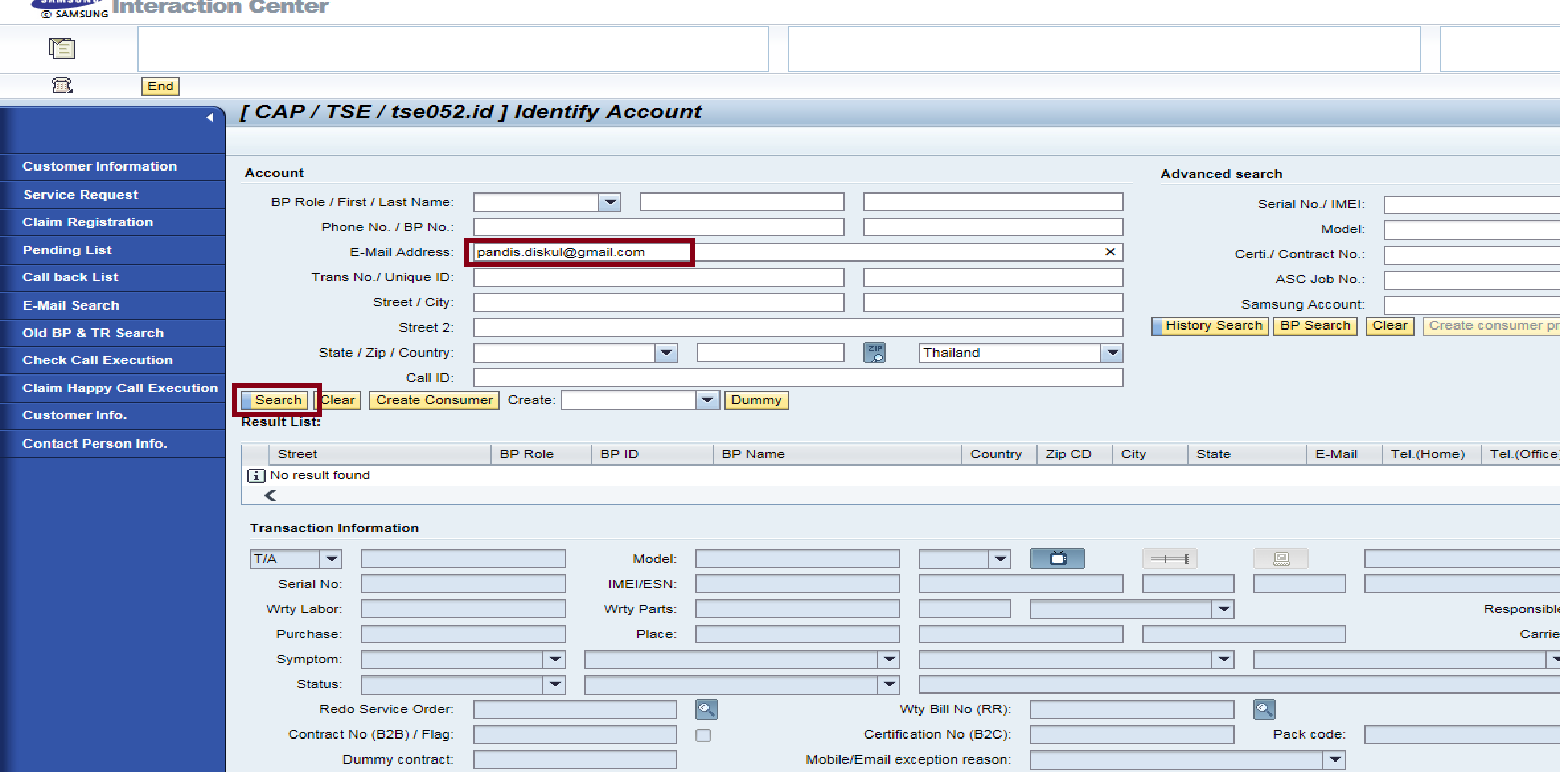
Task: Click the Samsung Account input field
Action: click(1472, 305)
